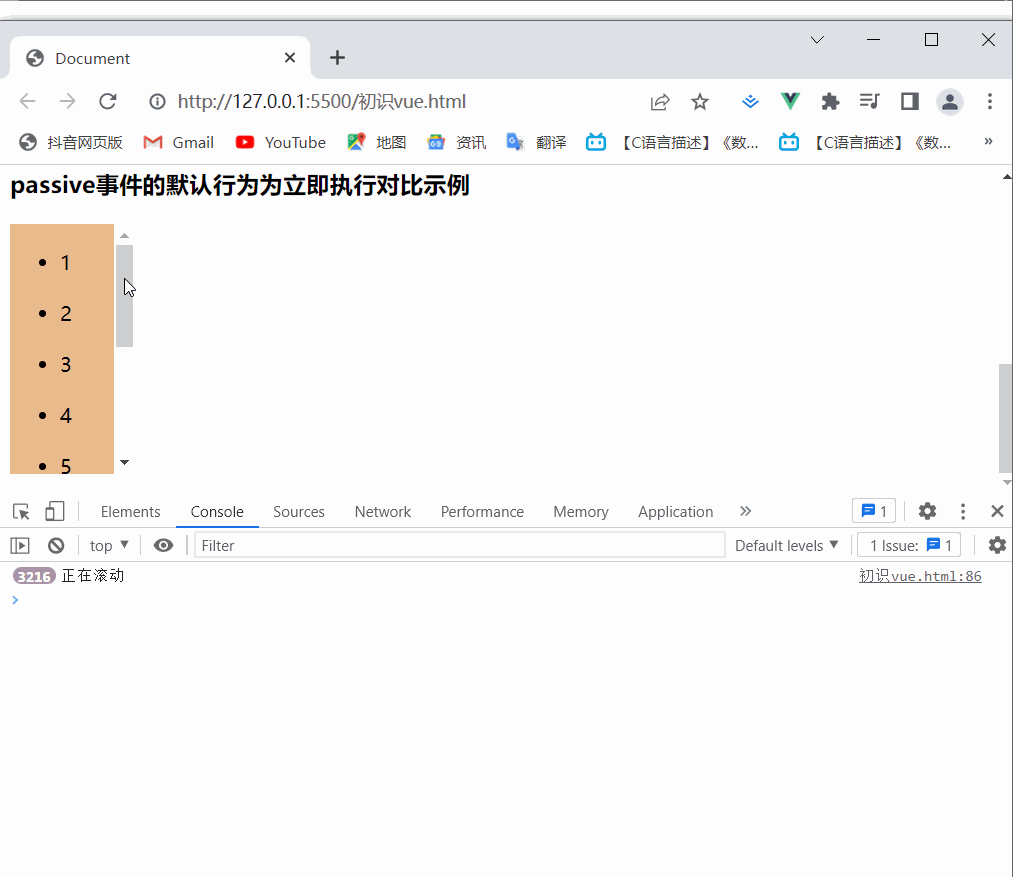The width and height of the screenshot is (1013, 877).
Task: Switch to Console tab
Action: coord(217,512)
